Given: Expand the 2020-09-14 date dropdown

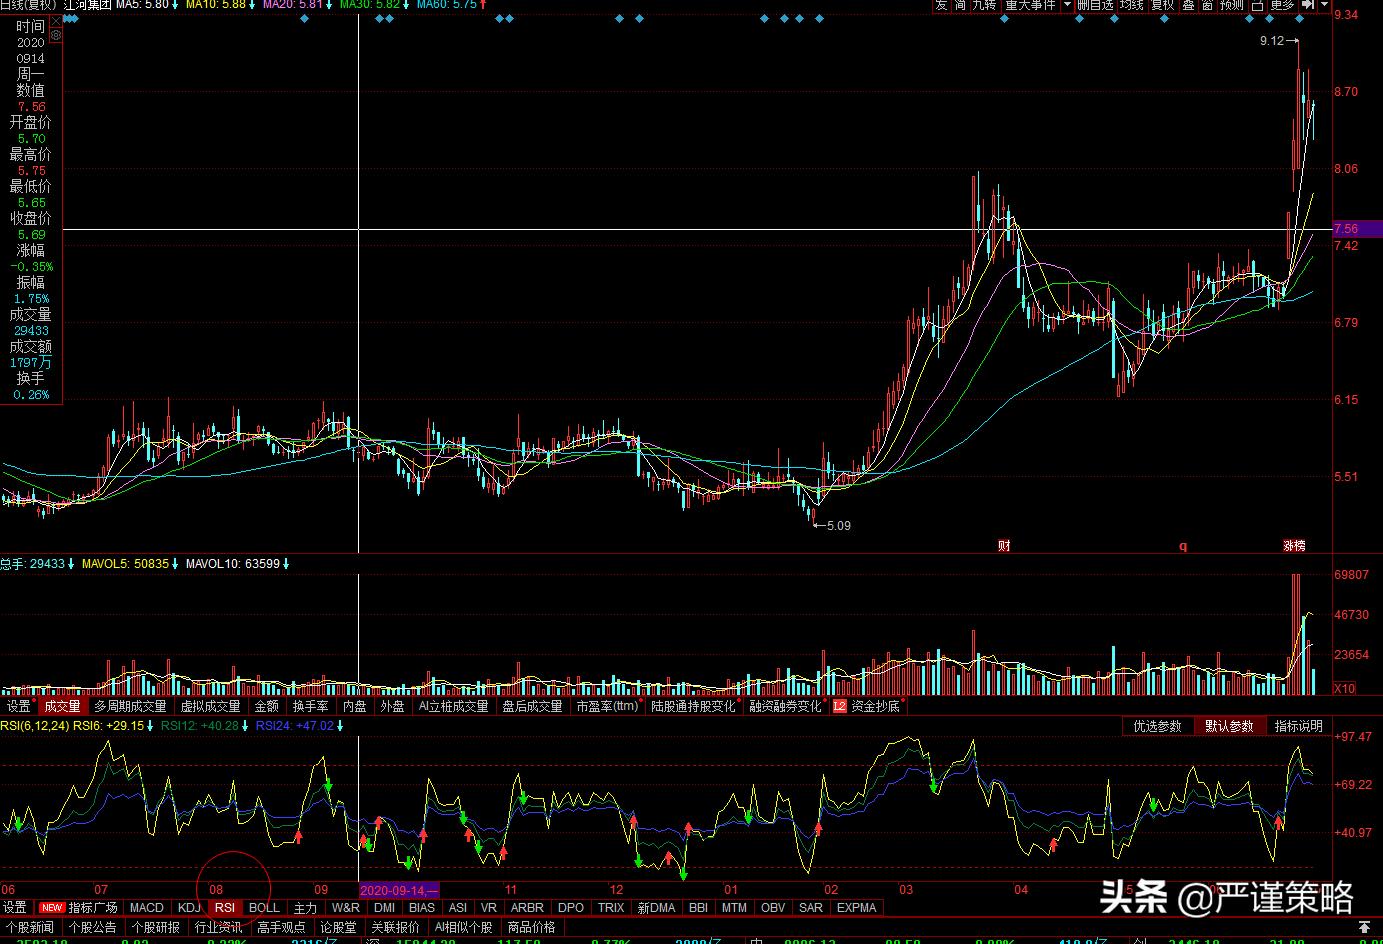Looking at the screenshot, I should point(432,890).
